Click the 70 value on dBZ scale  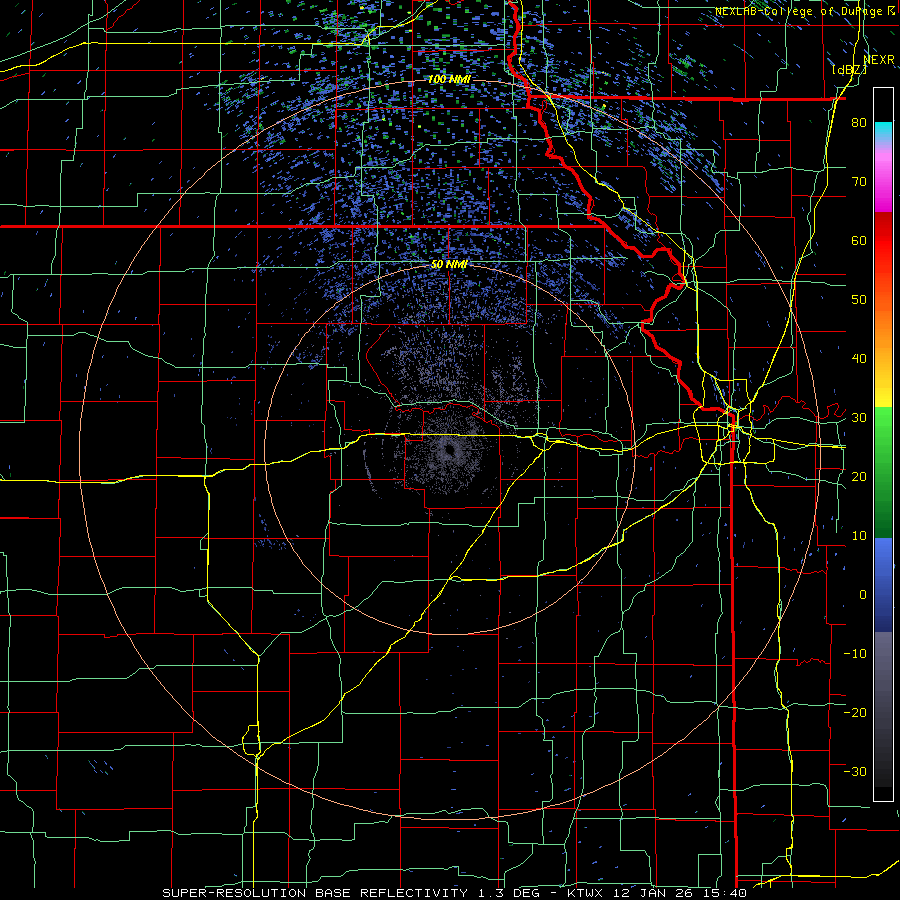[x=859, y=182]
